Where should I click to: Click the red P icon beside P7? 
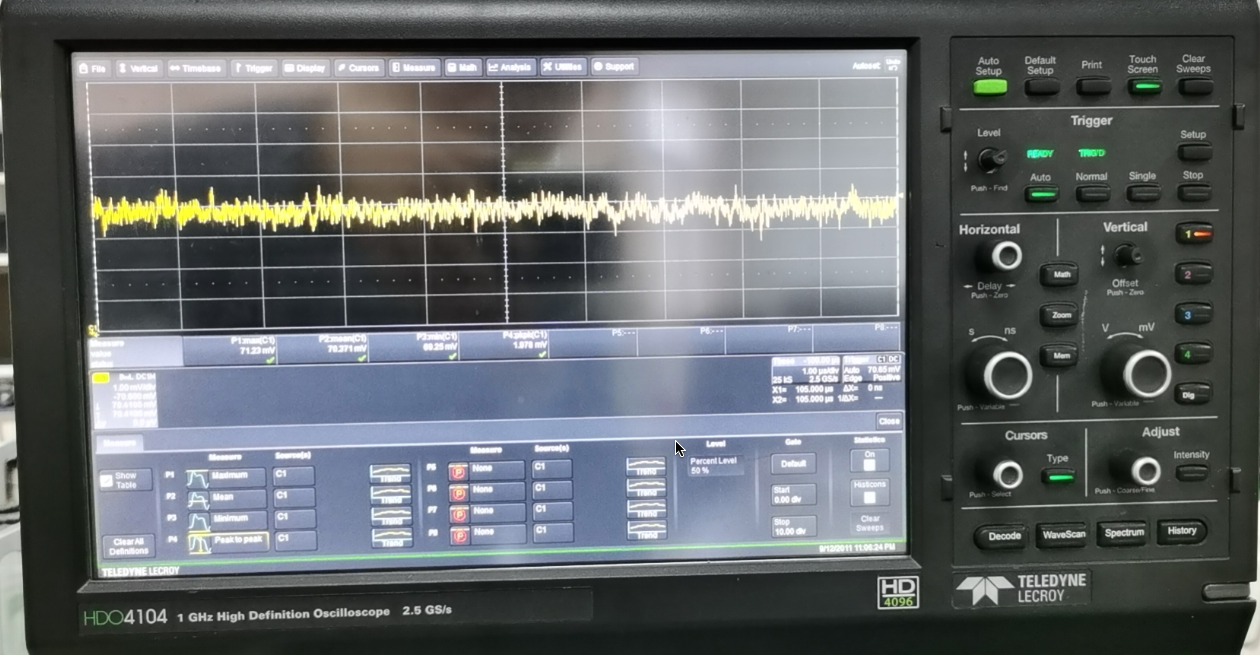click(x=458, y=513)
